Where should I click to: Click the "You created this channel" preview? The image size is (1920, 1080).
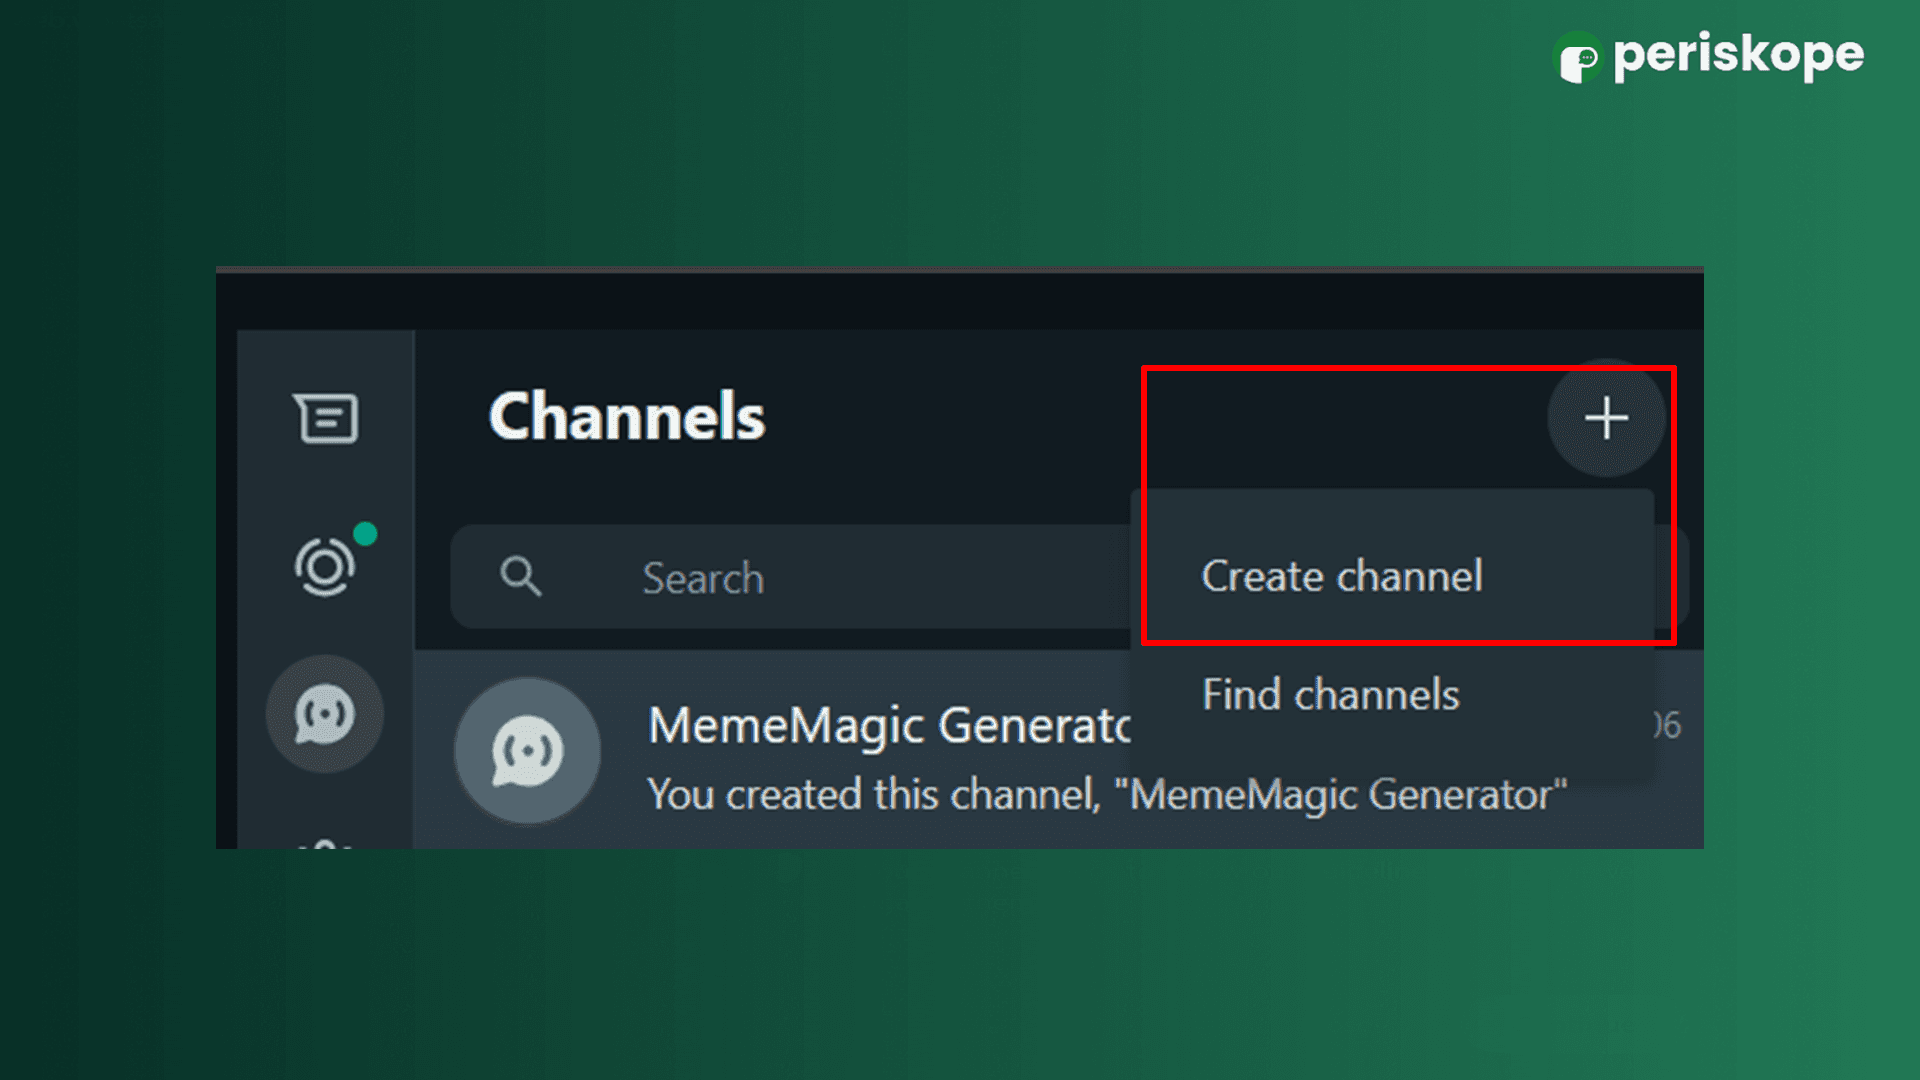[x=1106, y=795]
